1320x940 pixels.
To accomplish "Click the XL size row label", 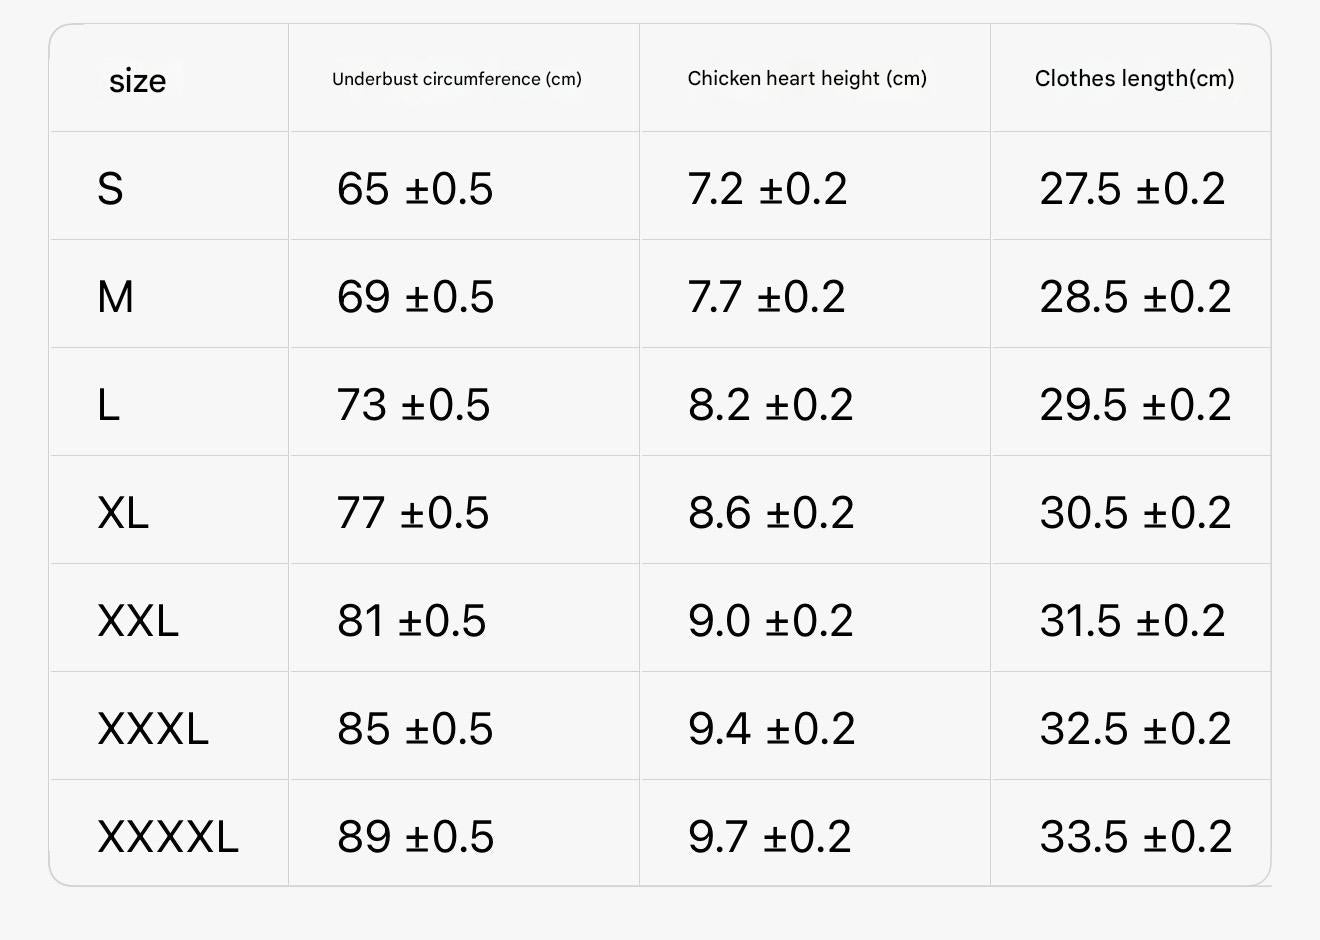I will coord(123,513).
